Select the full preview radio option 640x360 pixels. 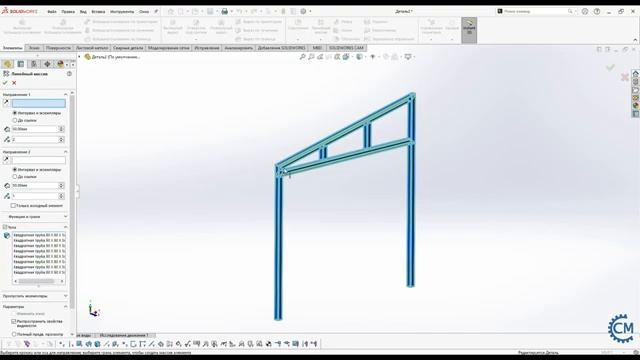click(13, 334)
